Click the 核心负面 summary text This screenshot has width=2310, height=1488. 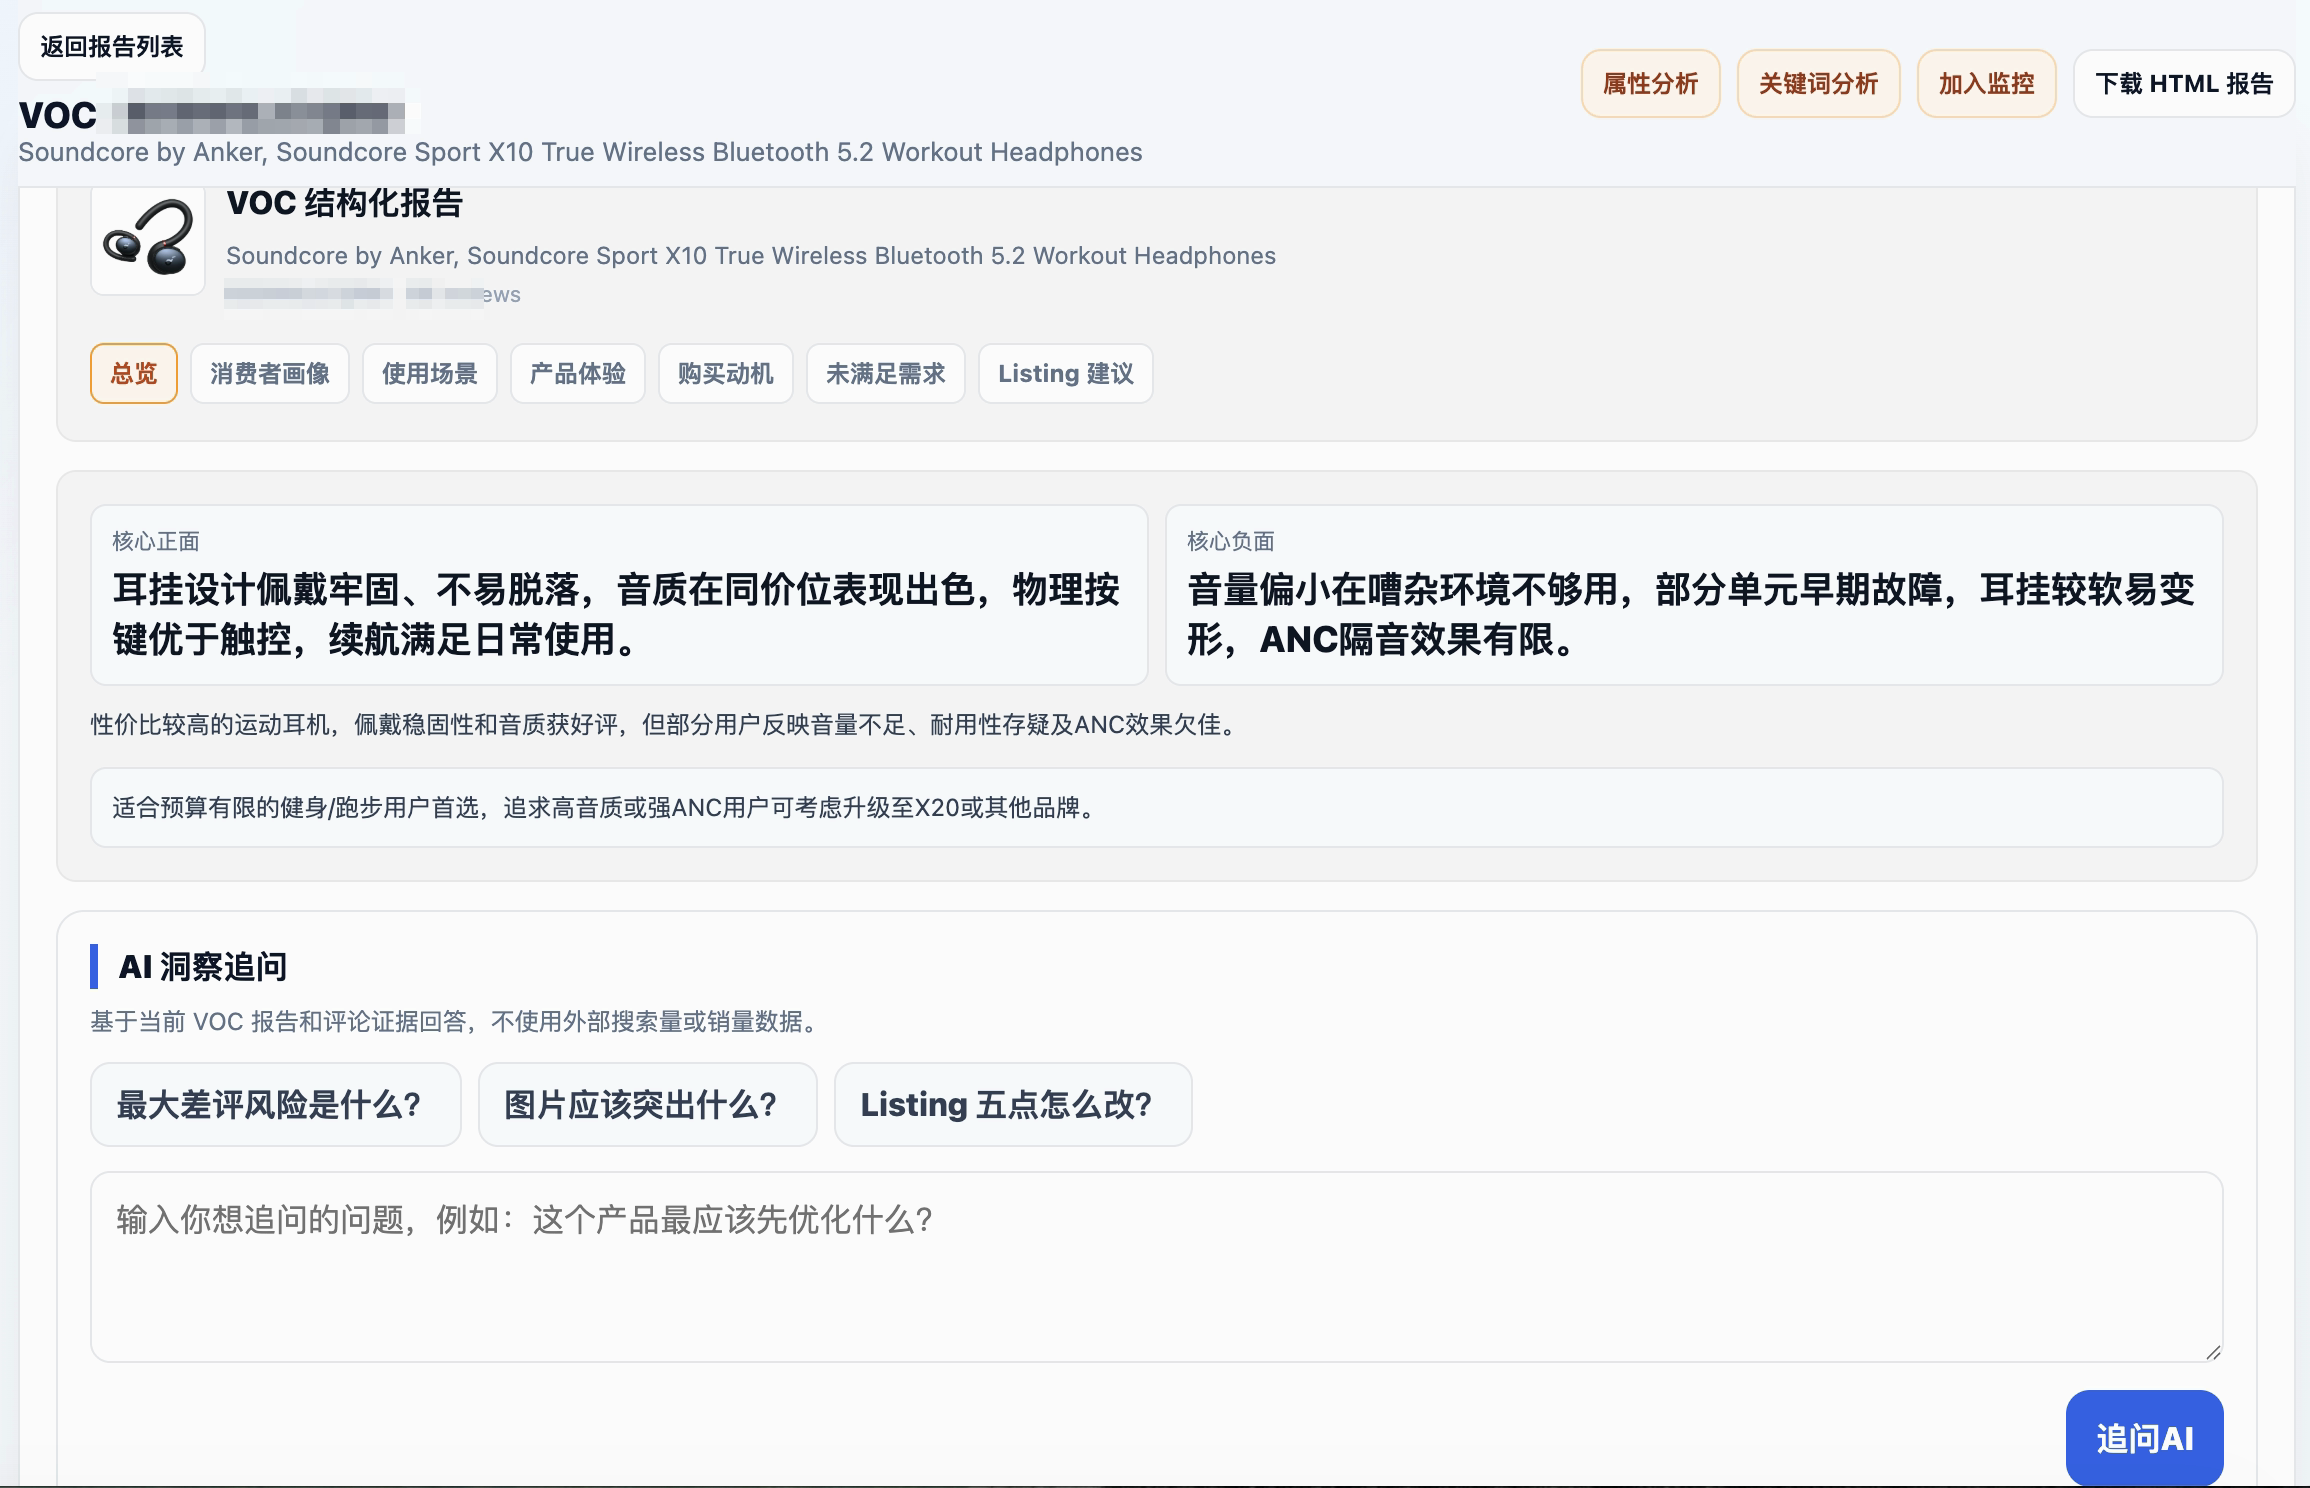[1691, 614]
